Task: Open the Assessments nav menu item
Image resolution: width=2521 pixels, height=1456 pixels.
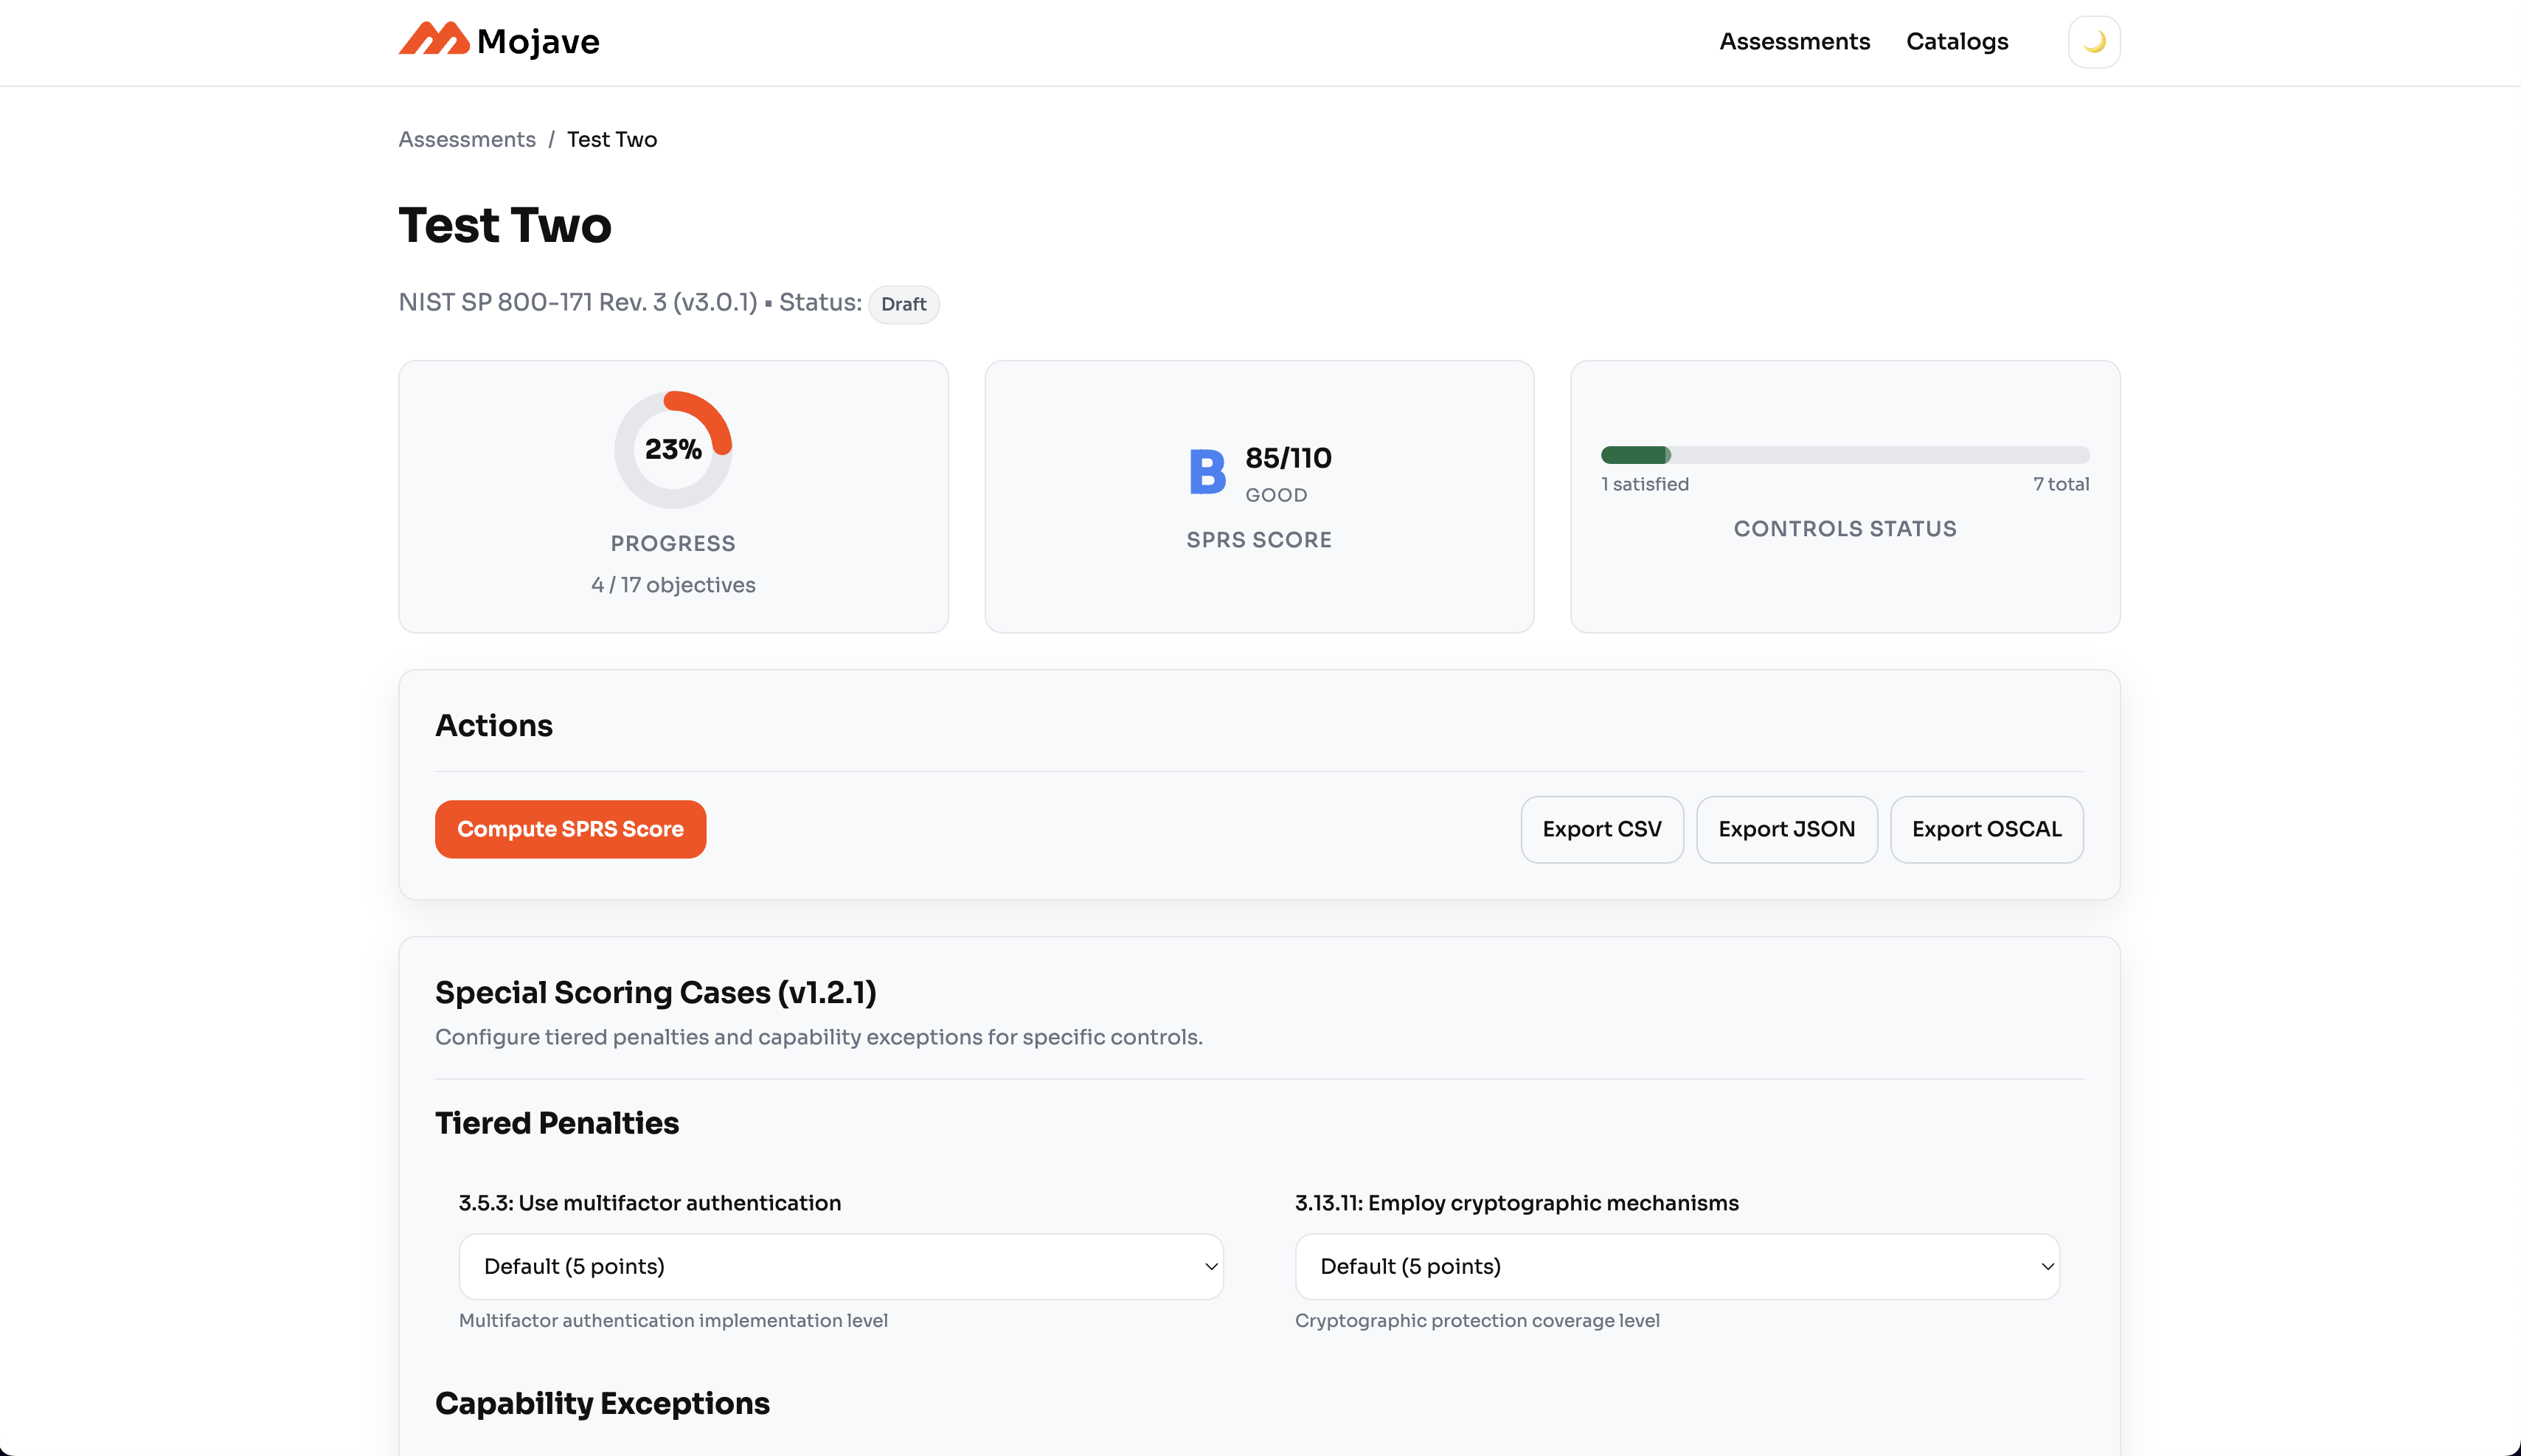Action: pyautogui.click(x=1794, y=42)
